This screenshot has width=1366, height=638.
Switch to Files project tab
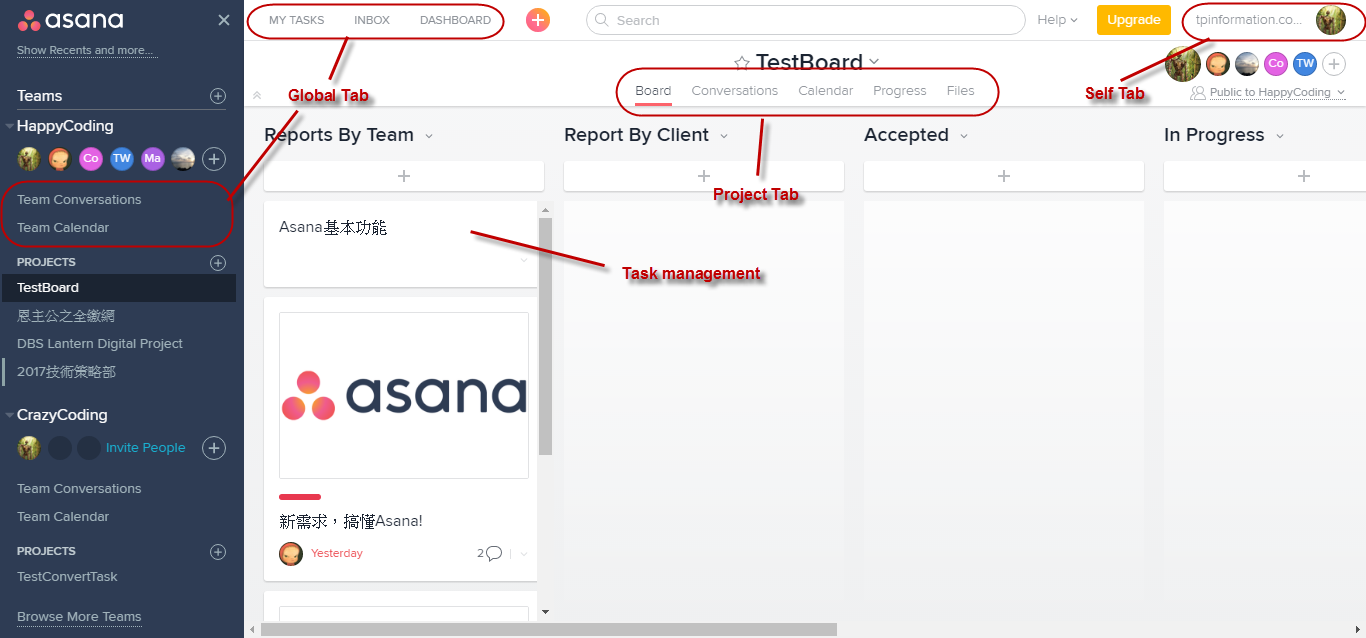(961, 91)
